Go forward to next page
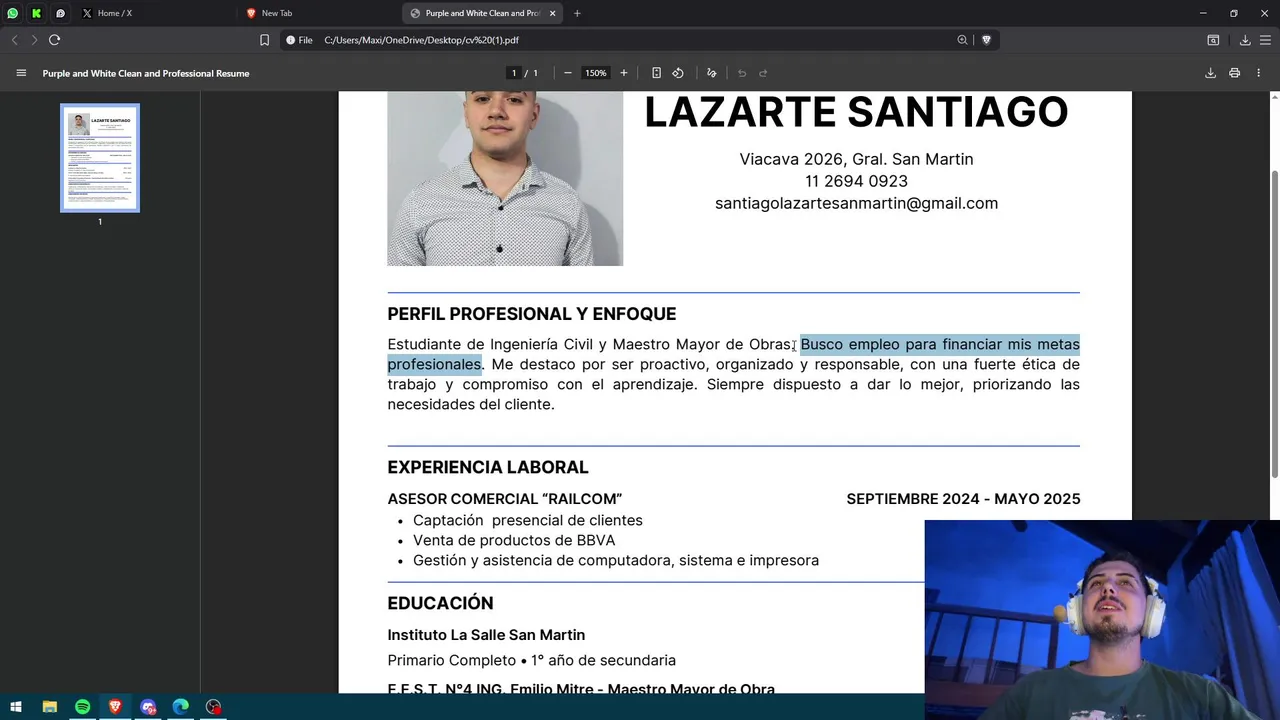Viewport: 1280px width, 720px height. pos(34,40)
